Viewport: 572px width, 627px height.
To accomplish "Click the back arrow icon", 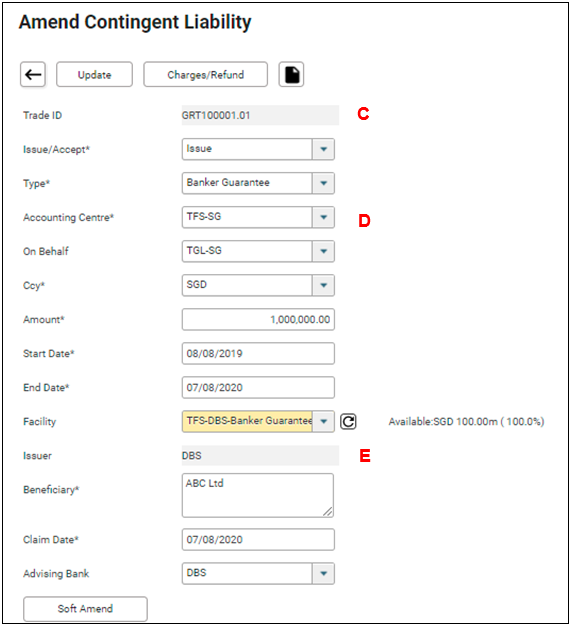I will click(33, 74).
